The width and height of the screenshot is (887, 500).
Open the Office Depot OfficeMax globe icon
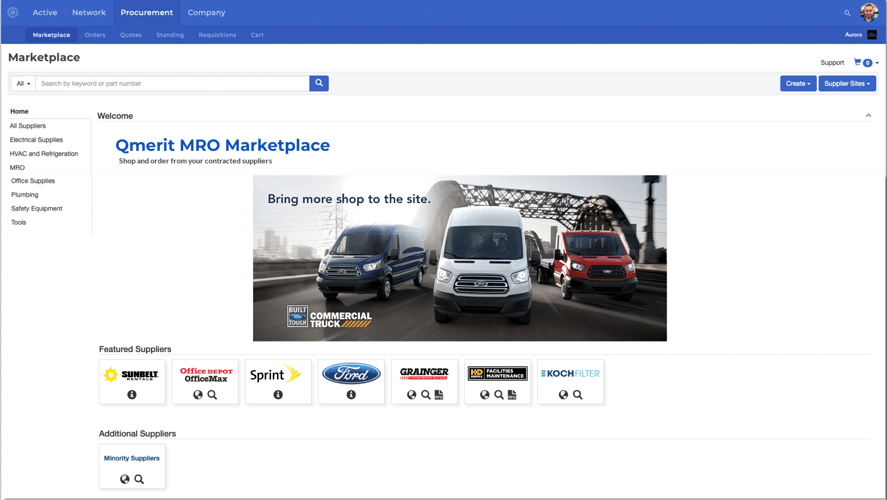tap(197, 395)
